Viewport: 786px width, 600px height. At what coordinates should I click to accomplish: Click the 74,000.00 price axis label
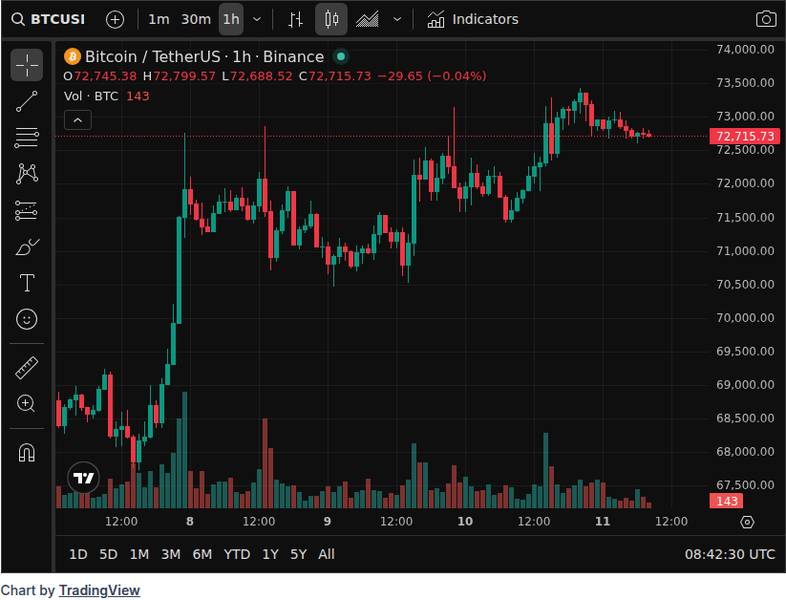pos(745,49)
